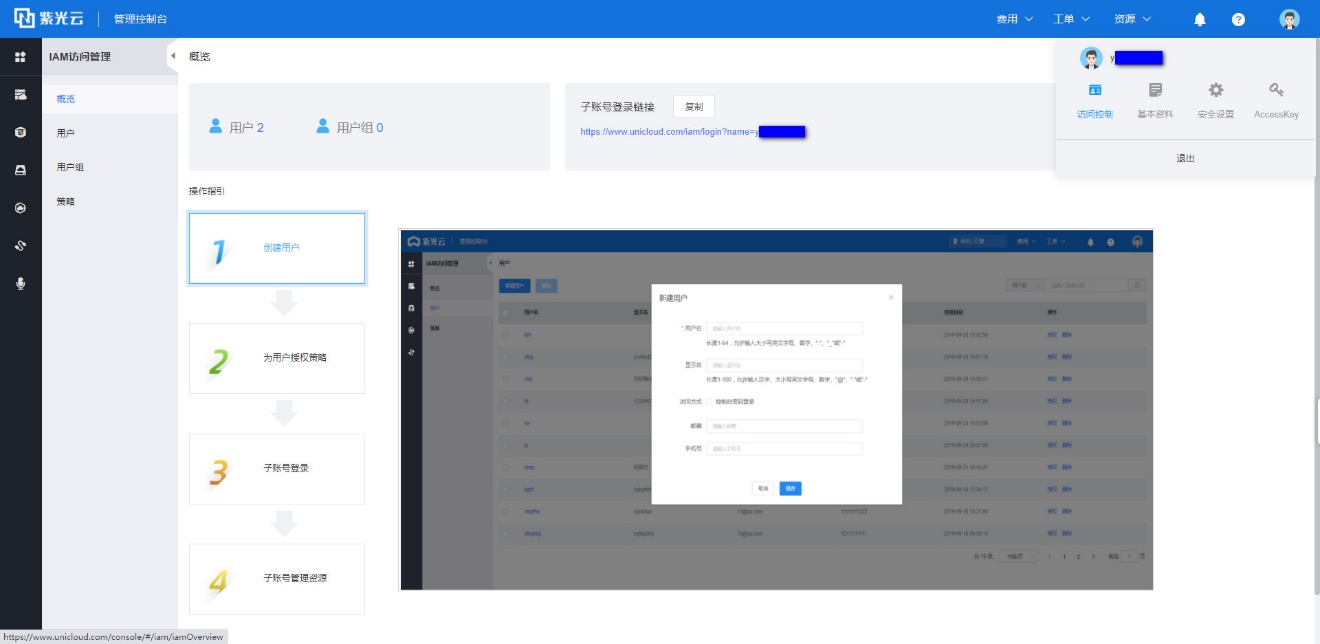
Task: Click 退出 to log out
Action: 1185,158
